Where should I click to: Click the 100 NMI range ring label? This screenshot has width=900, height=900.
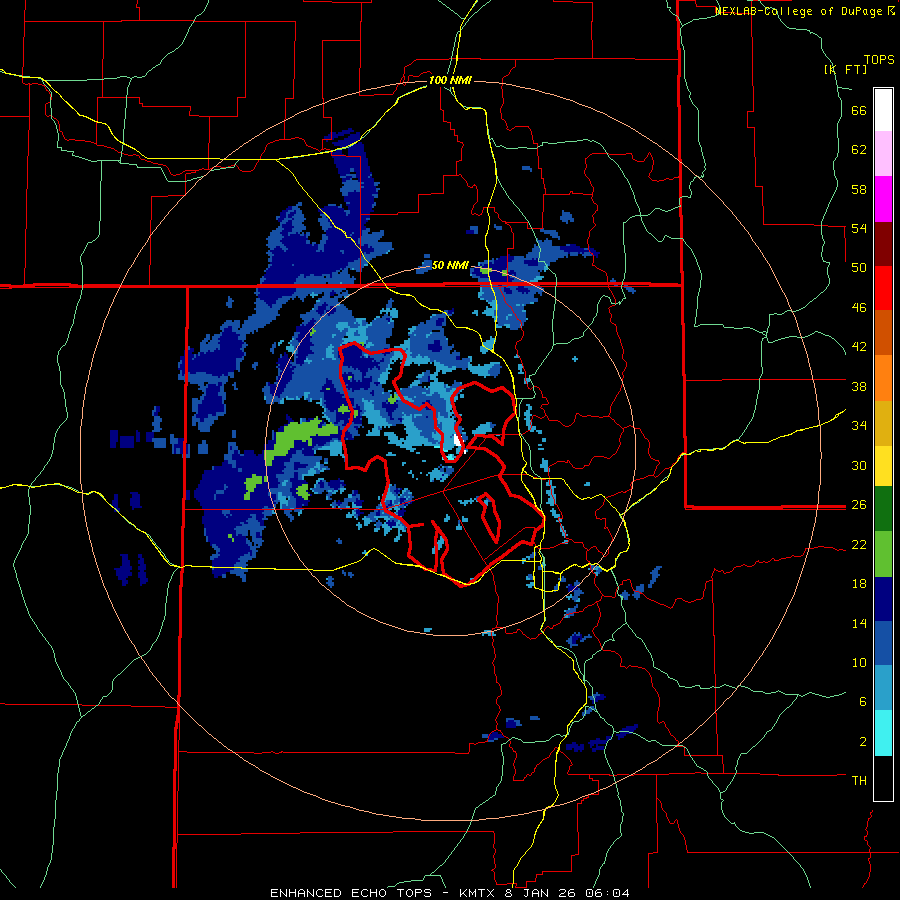[x=450, y=80]
